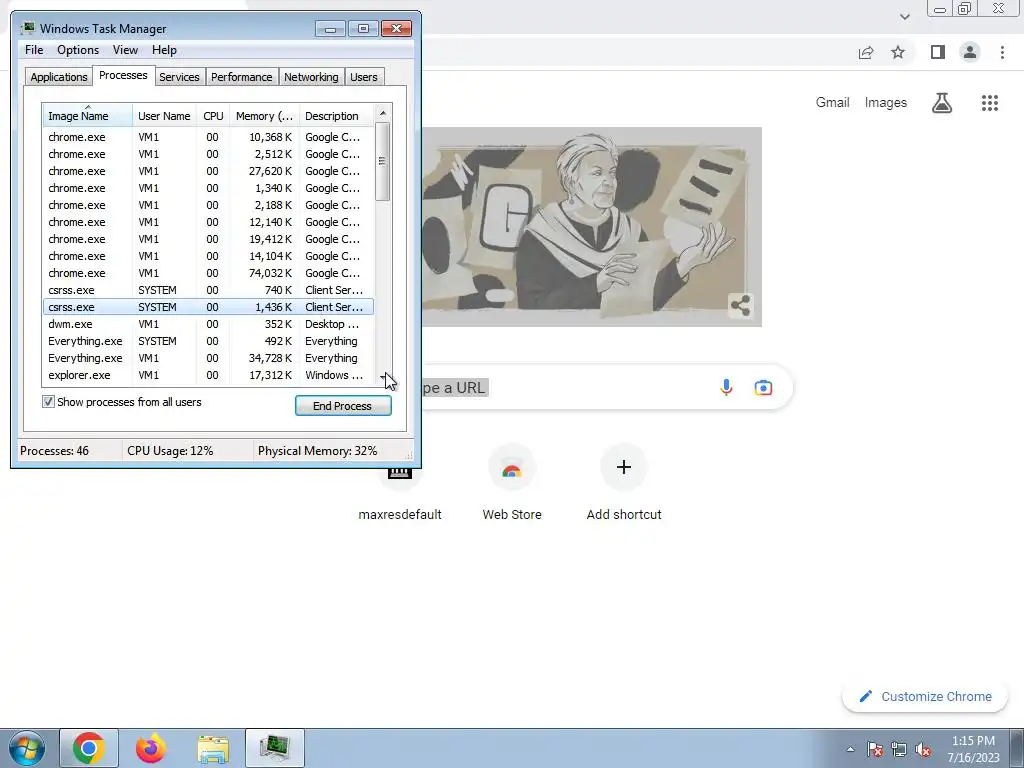1024x768 pixels.
Task: Open Chrome three-dot menu
Action: pos(1002,52)
